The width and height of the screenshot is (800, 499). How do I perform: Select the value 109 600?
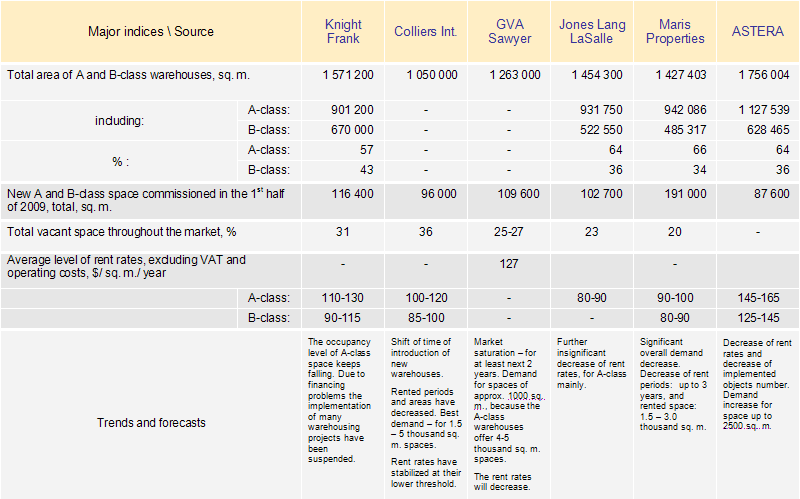[518, 194]
